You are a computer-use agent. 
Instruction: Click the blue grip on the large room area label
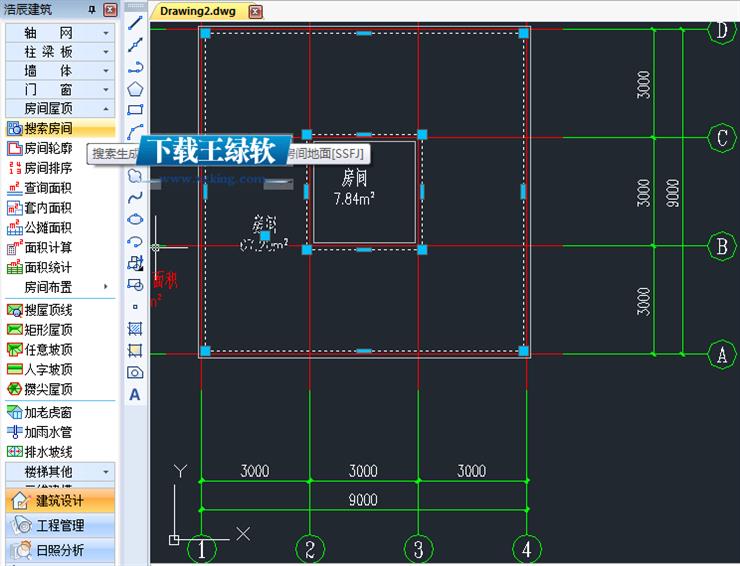[x=265, y=236]
